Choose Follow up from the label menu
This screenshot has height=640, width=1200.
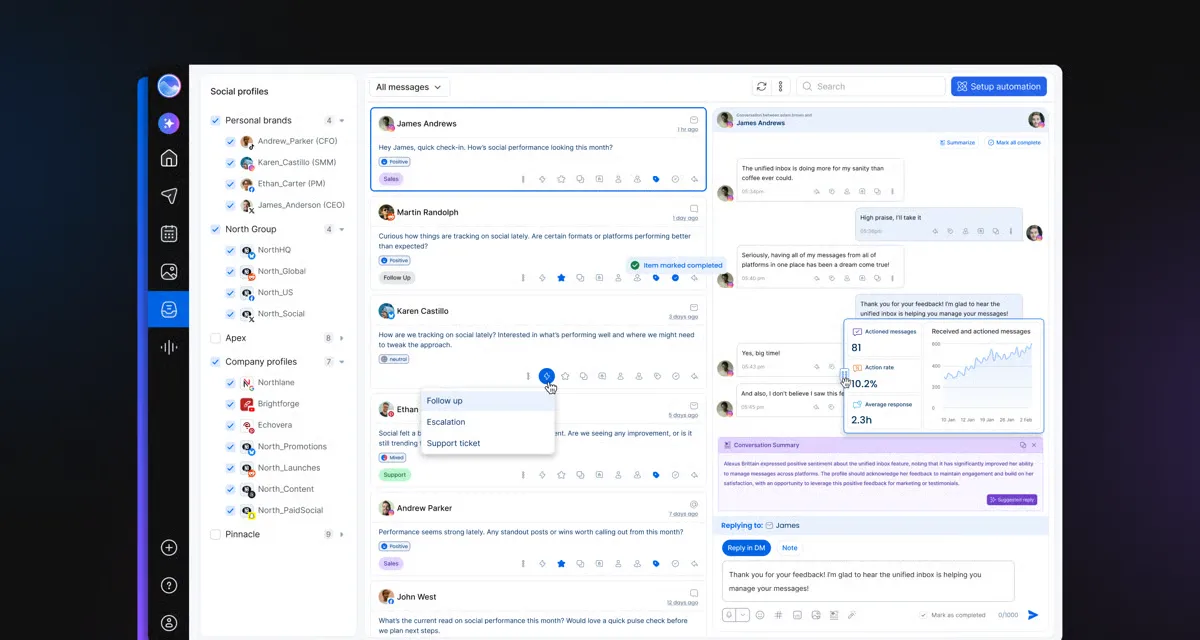click(x=488, y=401)
